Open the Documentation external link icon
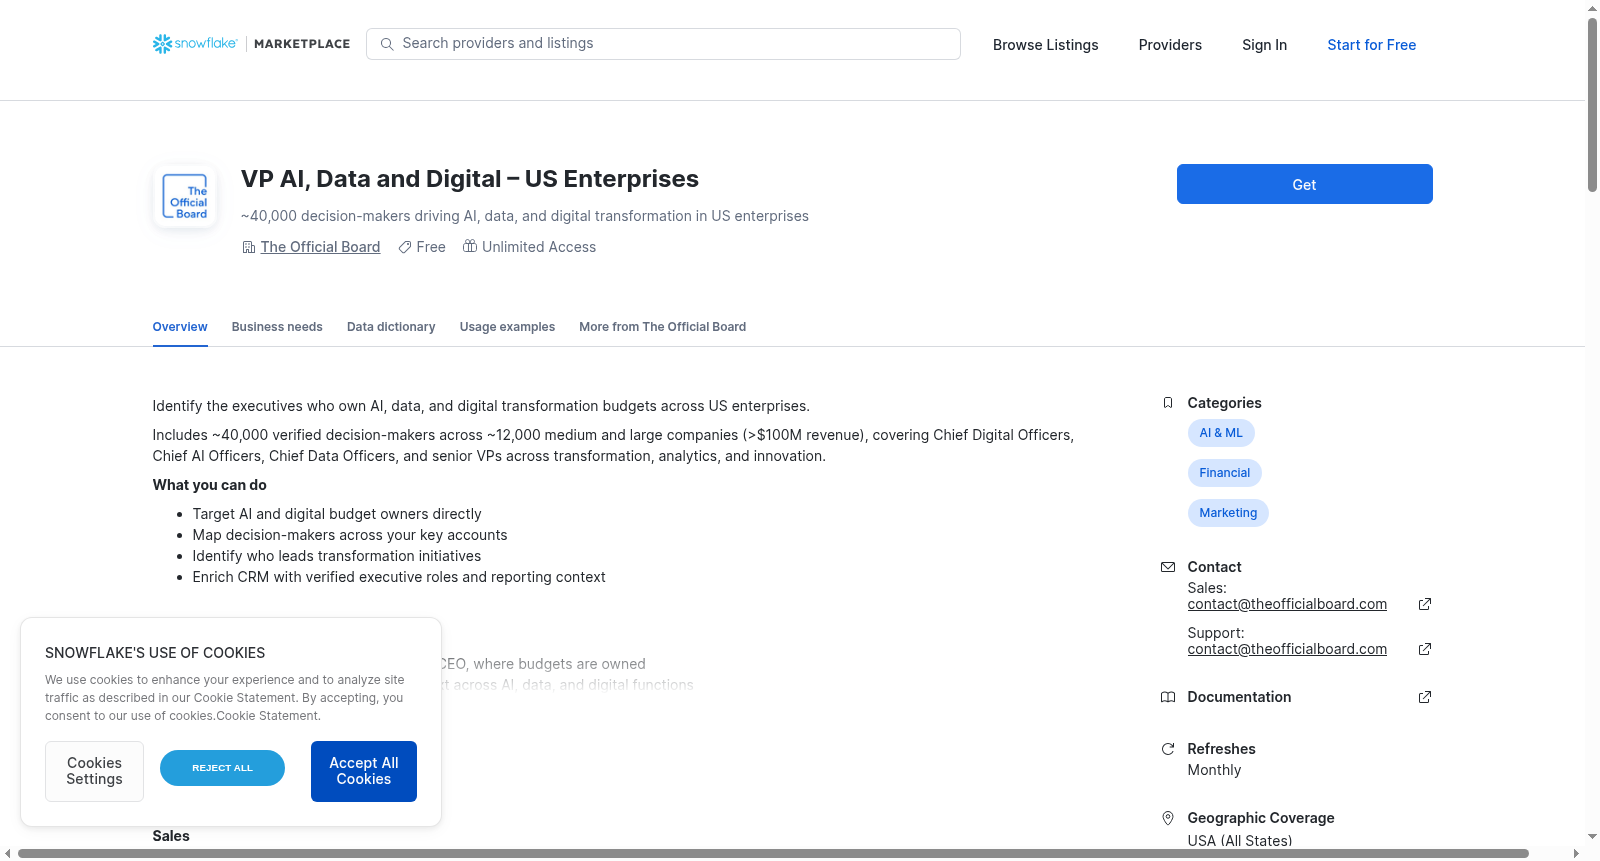Viewport: 1600px width, 861px height. (x=1425, y=697)
